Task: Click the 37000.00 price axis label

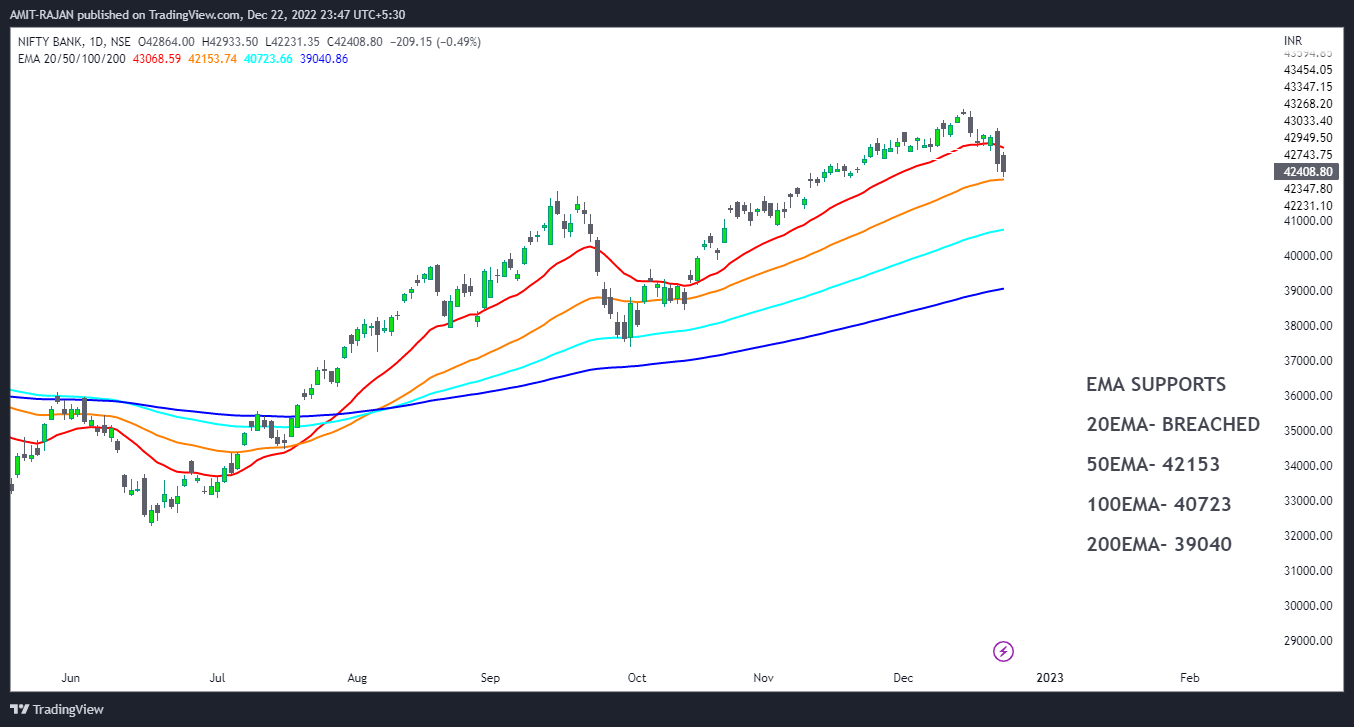Action: pyautogui.click(x=1308, y=361)
